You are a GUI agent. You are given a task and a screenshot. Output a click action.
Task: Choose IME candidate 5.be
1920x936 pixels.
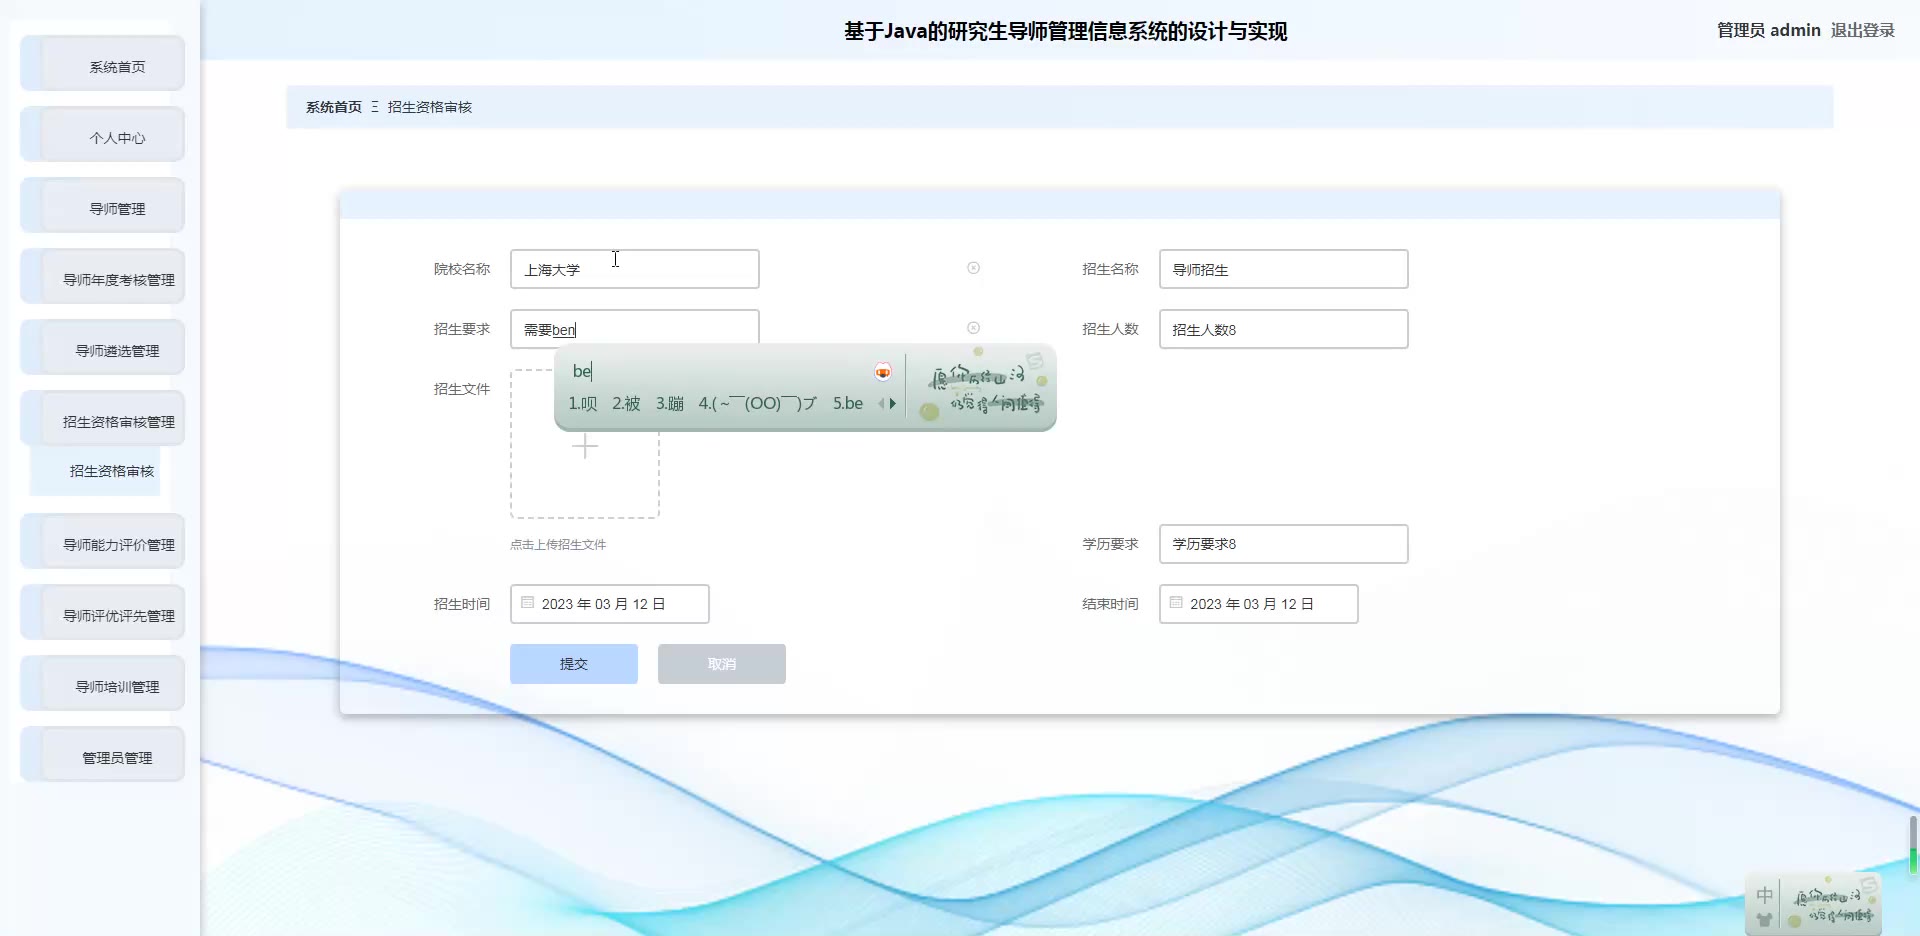848,404
